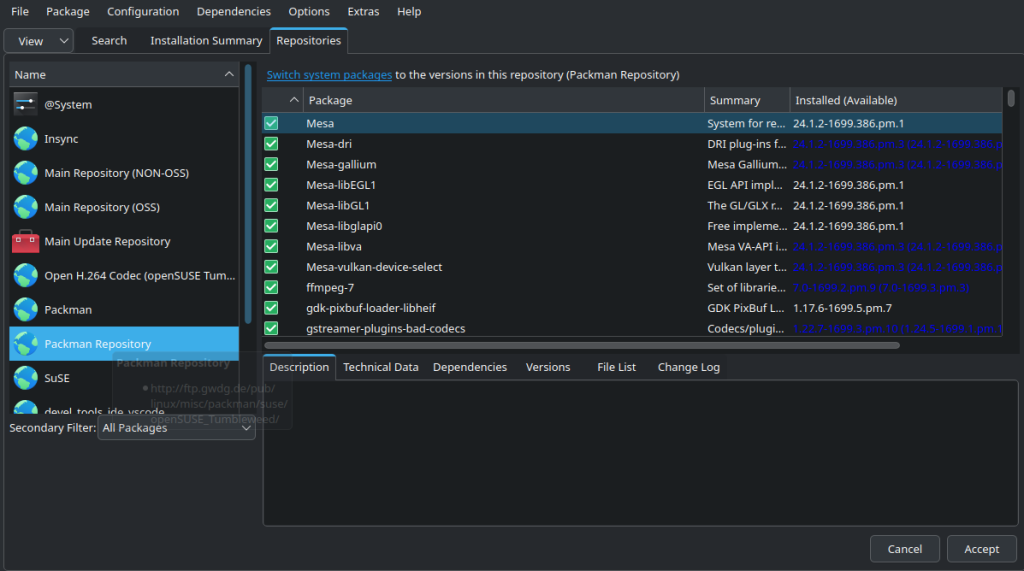Select the gstreamer-plugins-bad-codecs package name

tap(385, 328)
